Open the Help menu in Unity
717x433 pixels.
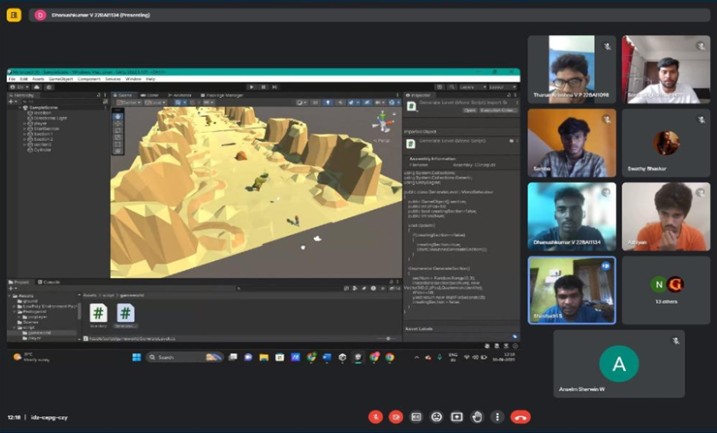150,79
